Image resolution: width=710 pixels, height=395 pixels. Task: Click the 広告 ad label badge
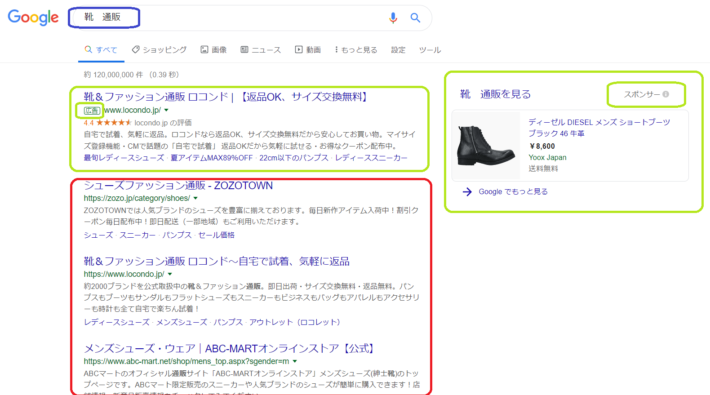pos(92,110)
